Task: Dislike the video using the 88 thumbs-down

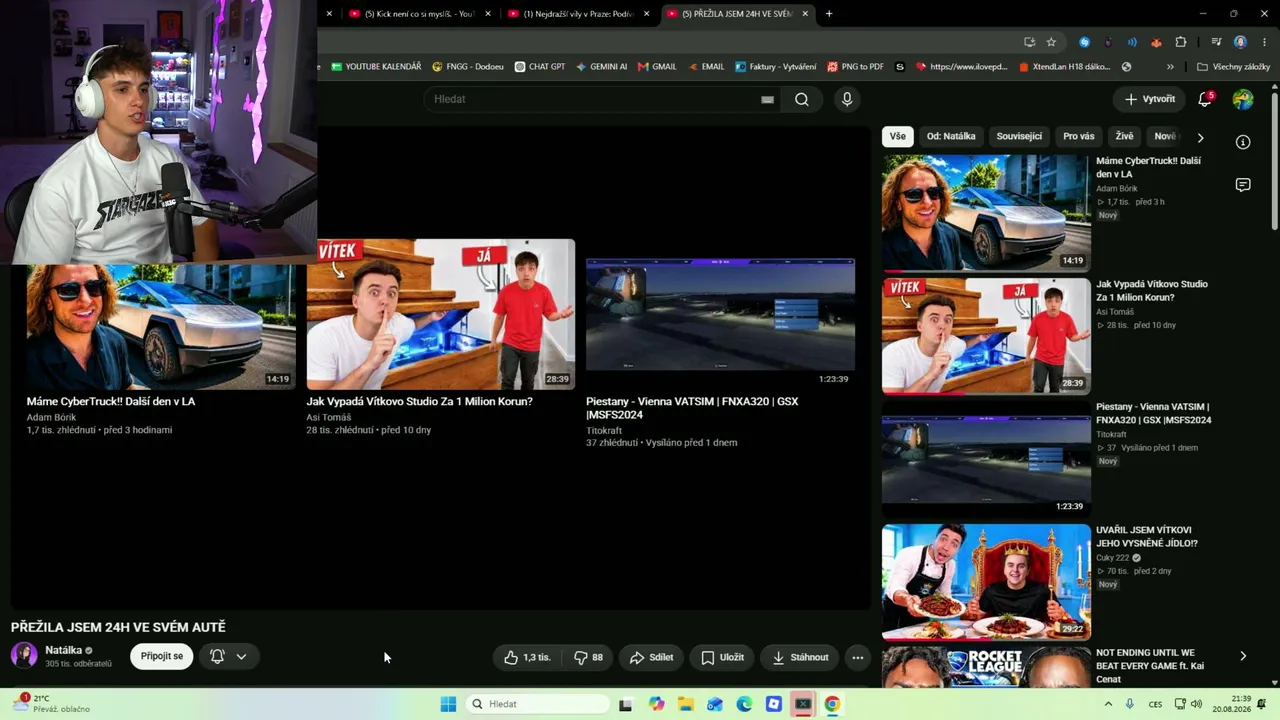Action: click(x=588, y=657)
